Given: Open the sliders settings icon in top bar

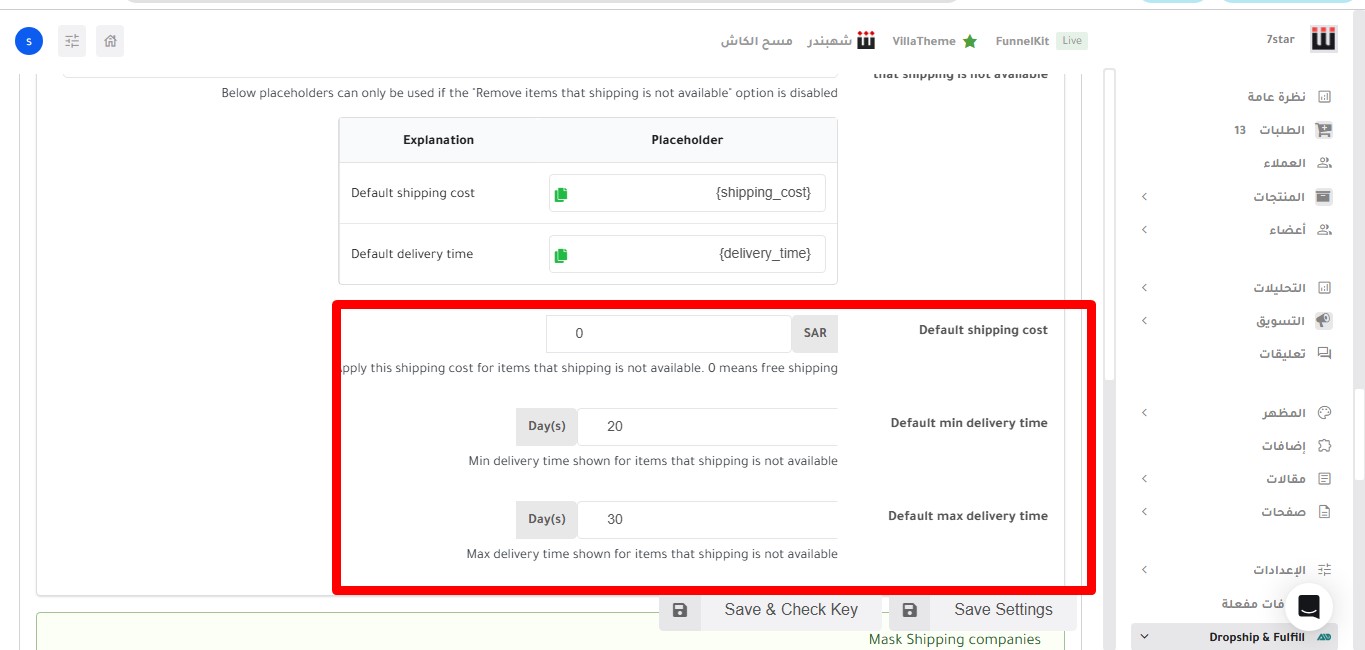Looking at the screenshot, I should [72, 41].
